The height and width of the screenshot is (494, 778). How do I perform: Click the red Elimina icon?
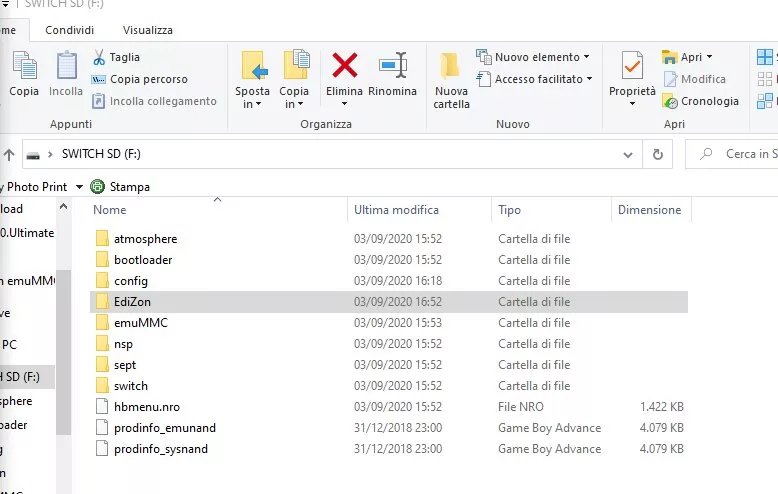point(344,65)
